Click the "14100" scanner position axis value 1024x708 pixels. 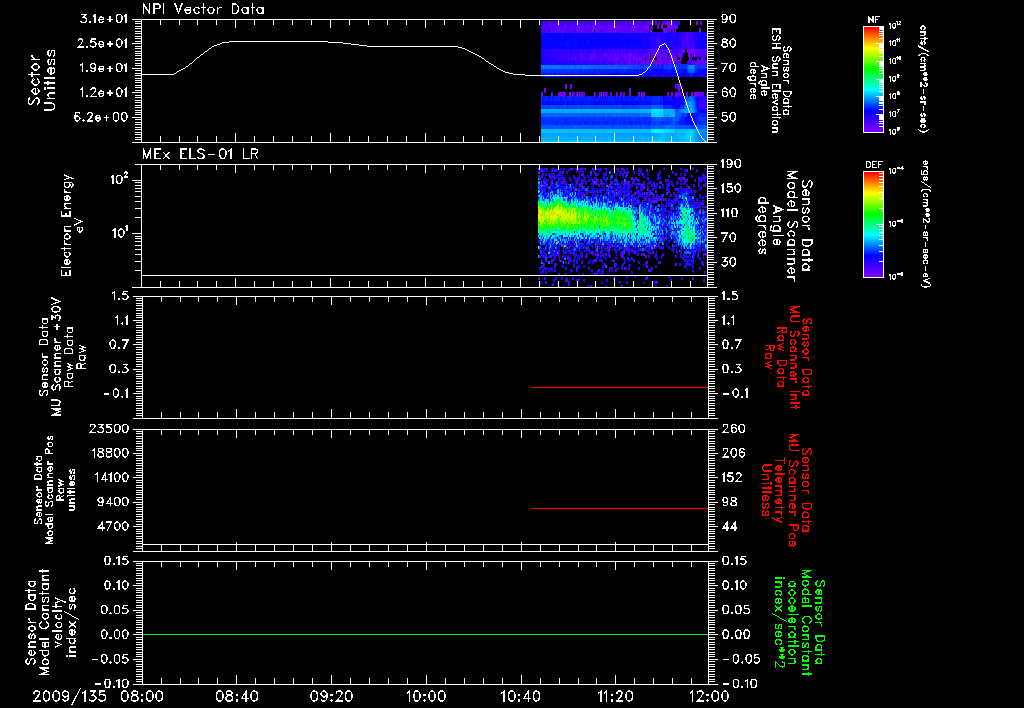click(x=108, y=477)
